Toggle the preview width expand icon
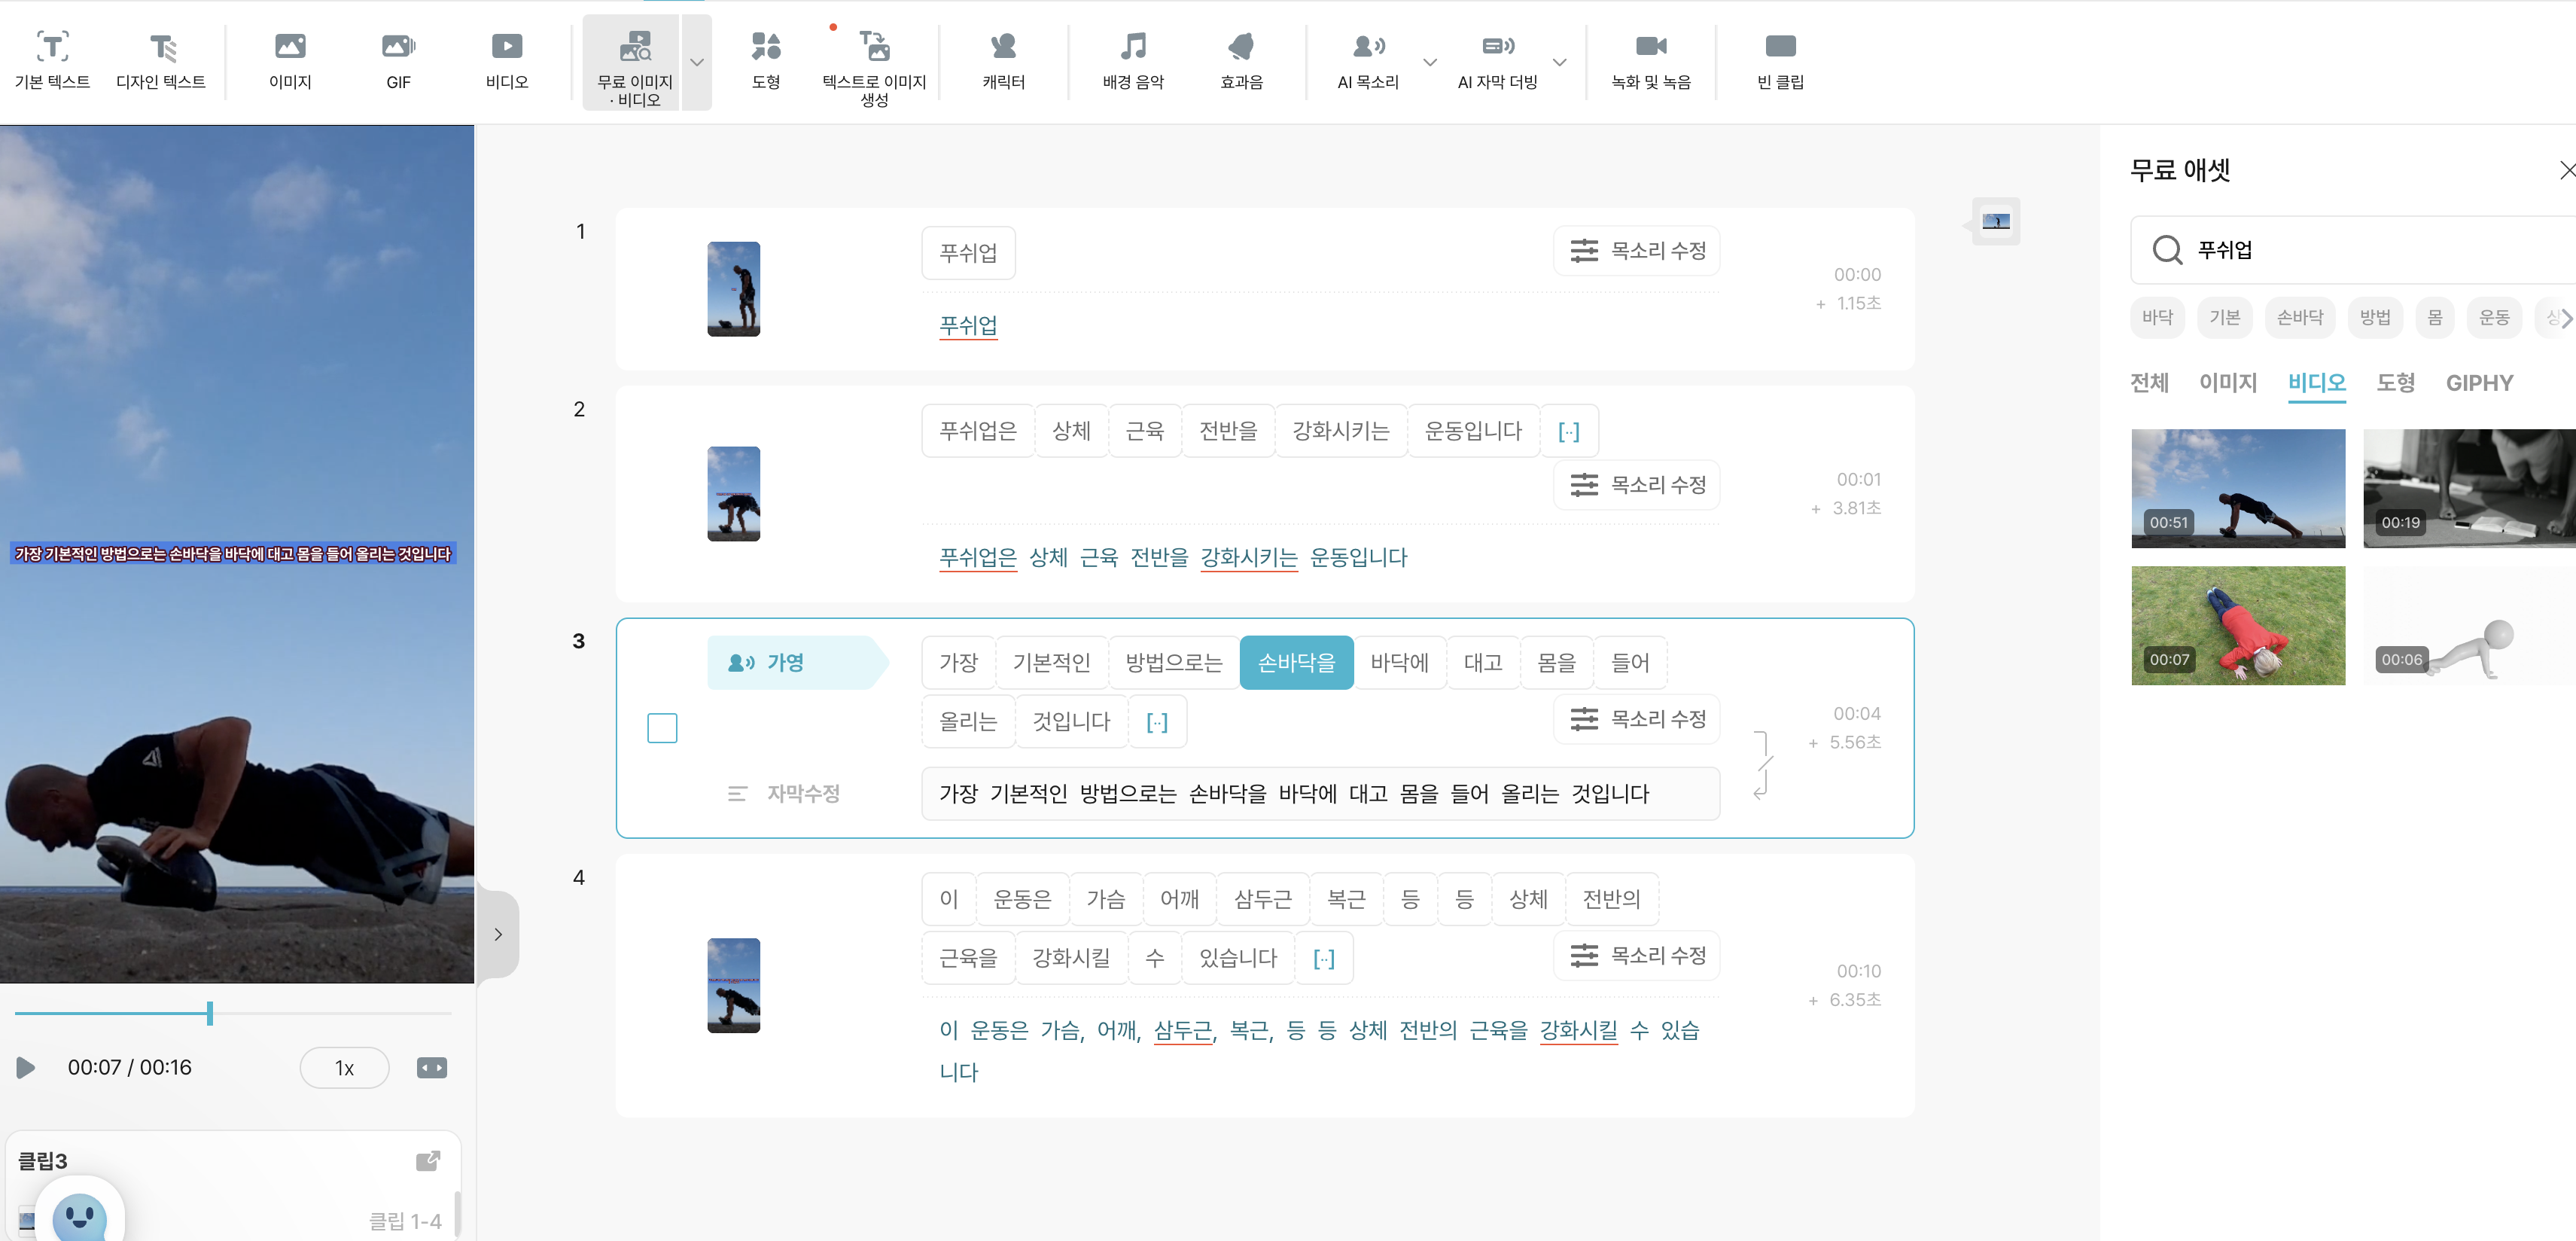Screen dimensions: 2576x1241 432,1067
